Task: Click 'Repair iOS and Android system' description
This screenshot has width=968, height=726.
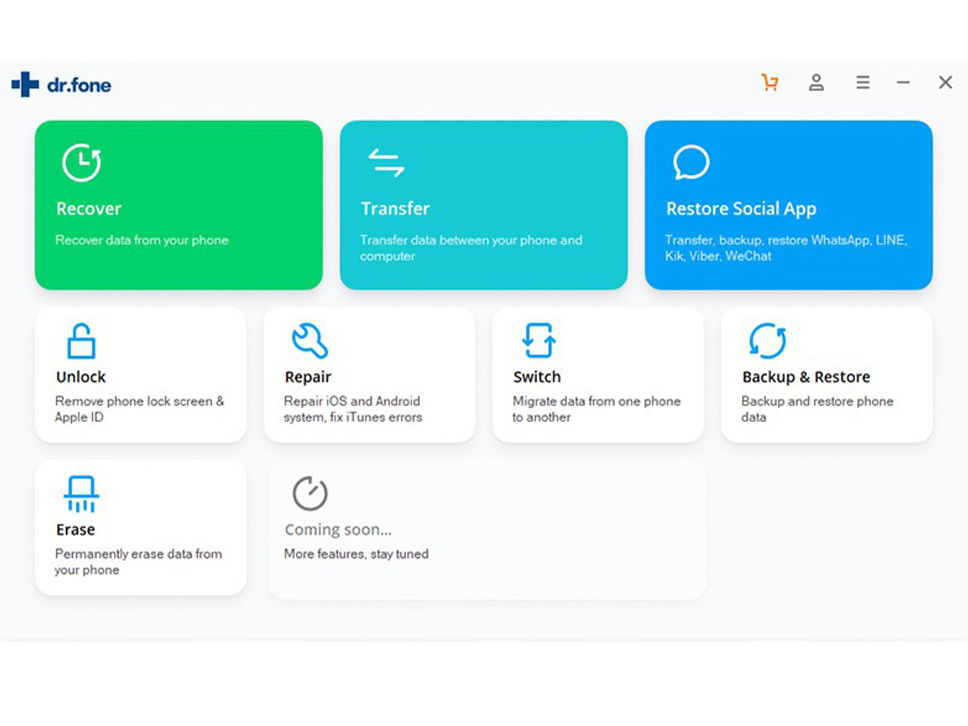Action: (x=353, y=409)
